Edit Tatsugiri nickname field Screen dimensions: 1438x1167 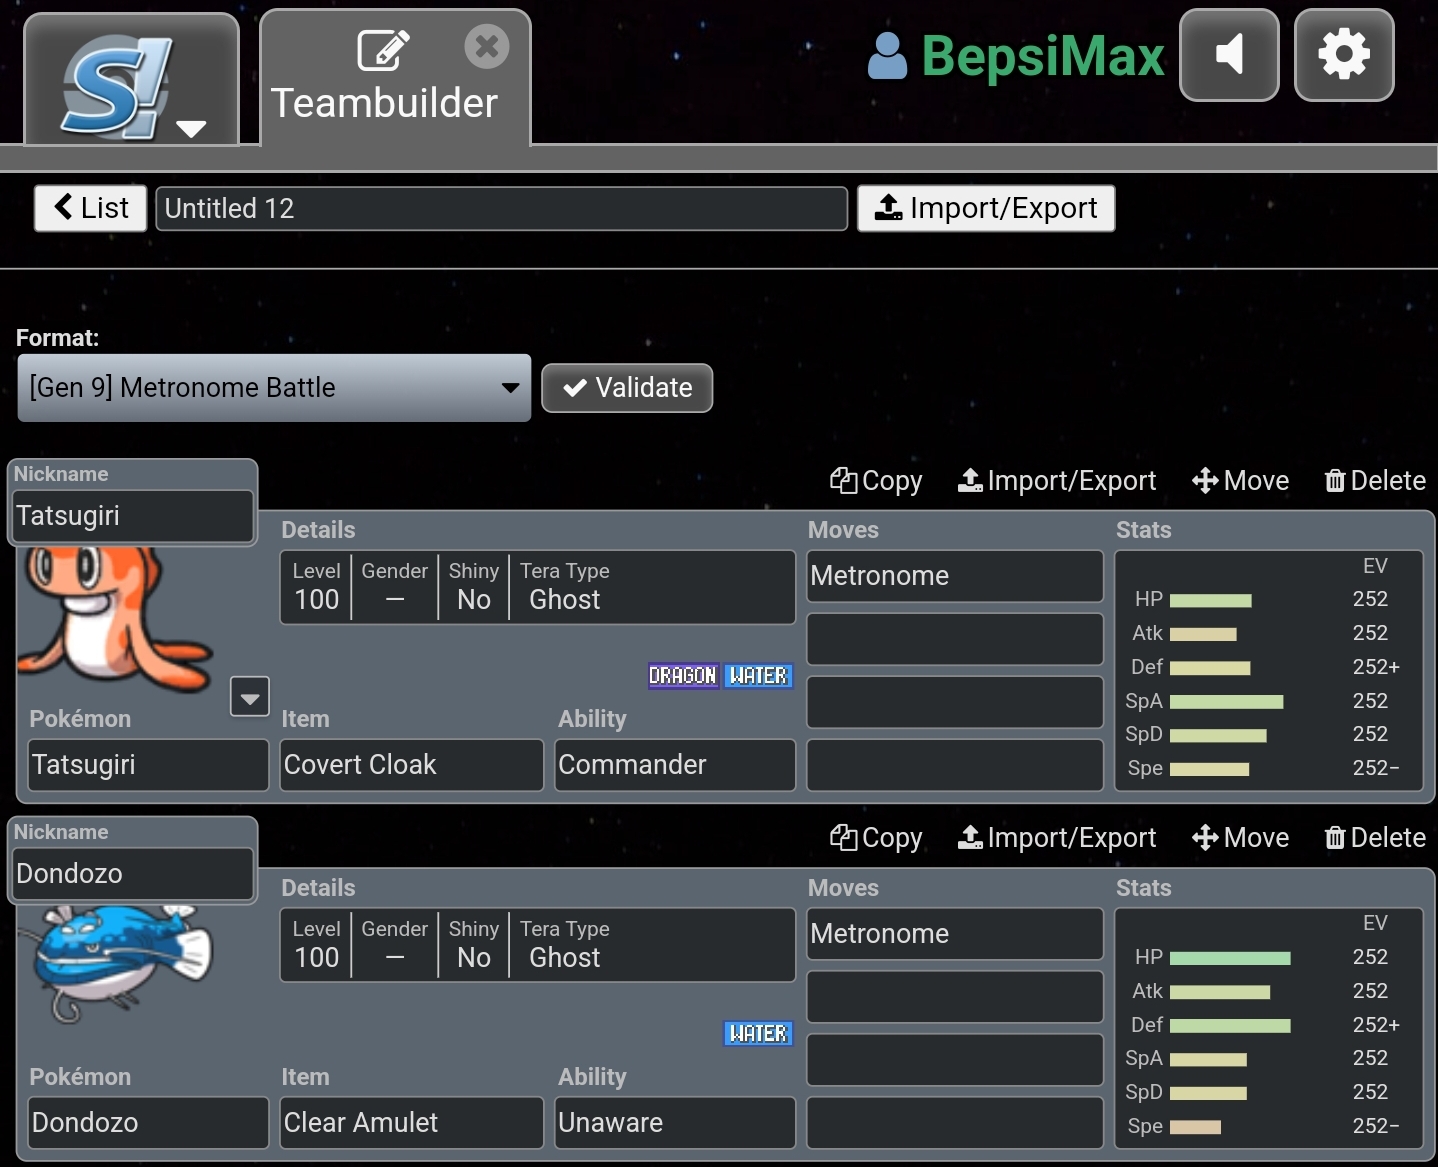(x=133, y=516)
